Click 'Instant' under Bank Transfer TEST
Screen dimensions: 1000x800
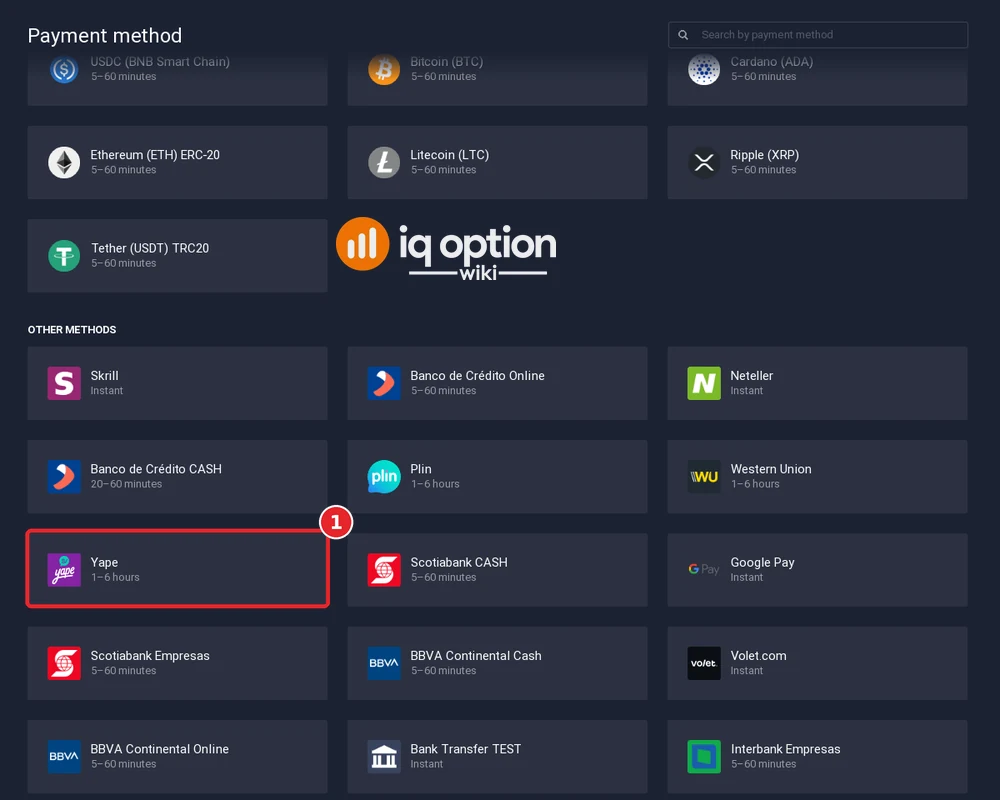426,764
